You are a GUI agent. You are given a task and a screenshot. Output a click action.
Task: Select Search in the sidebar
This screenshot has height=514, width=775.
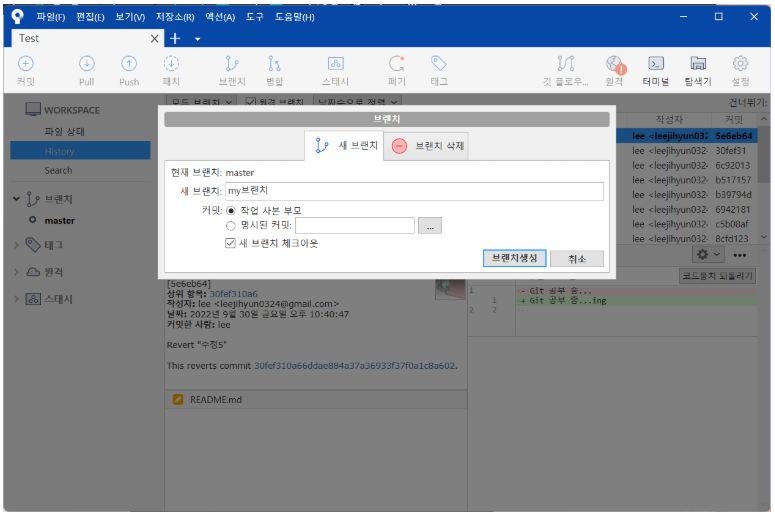(58, 171)
